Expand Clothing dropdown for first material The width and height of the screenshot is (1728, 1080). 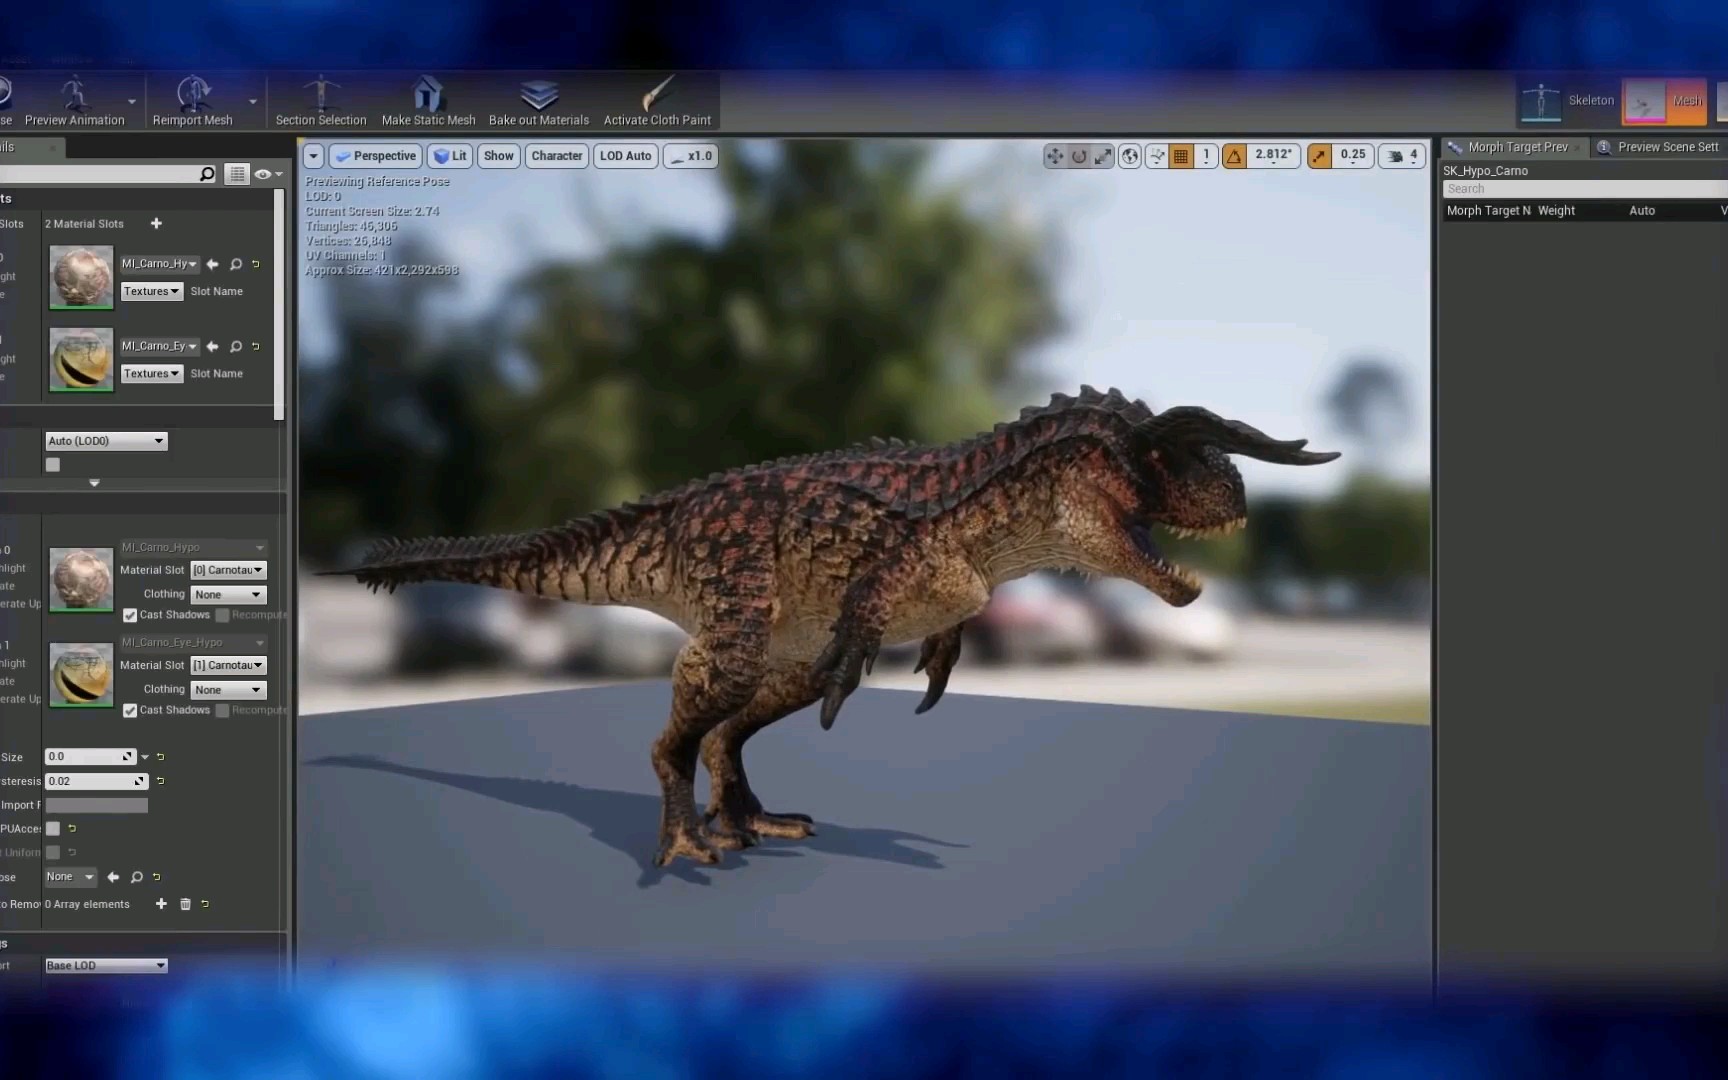point(228,594)
